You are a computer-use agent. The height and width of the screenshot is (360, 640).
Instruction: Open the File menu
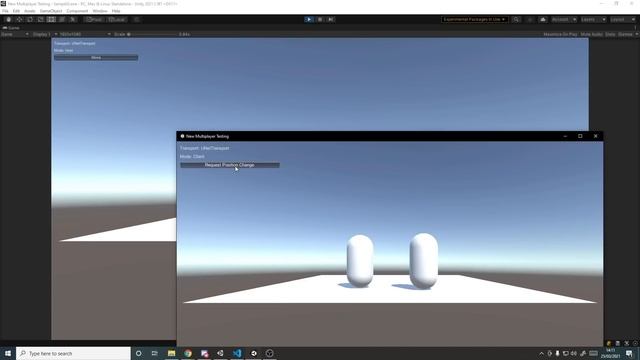click(x=5, y=11)
